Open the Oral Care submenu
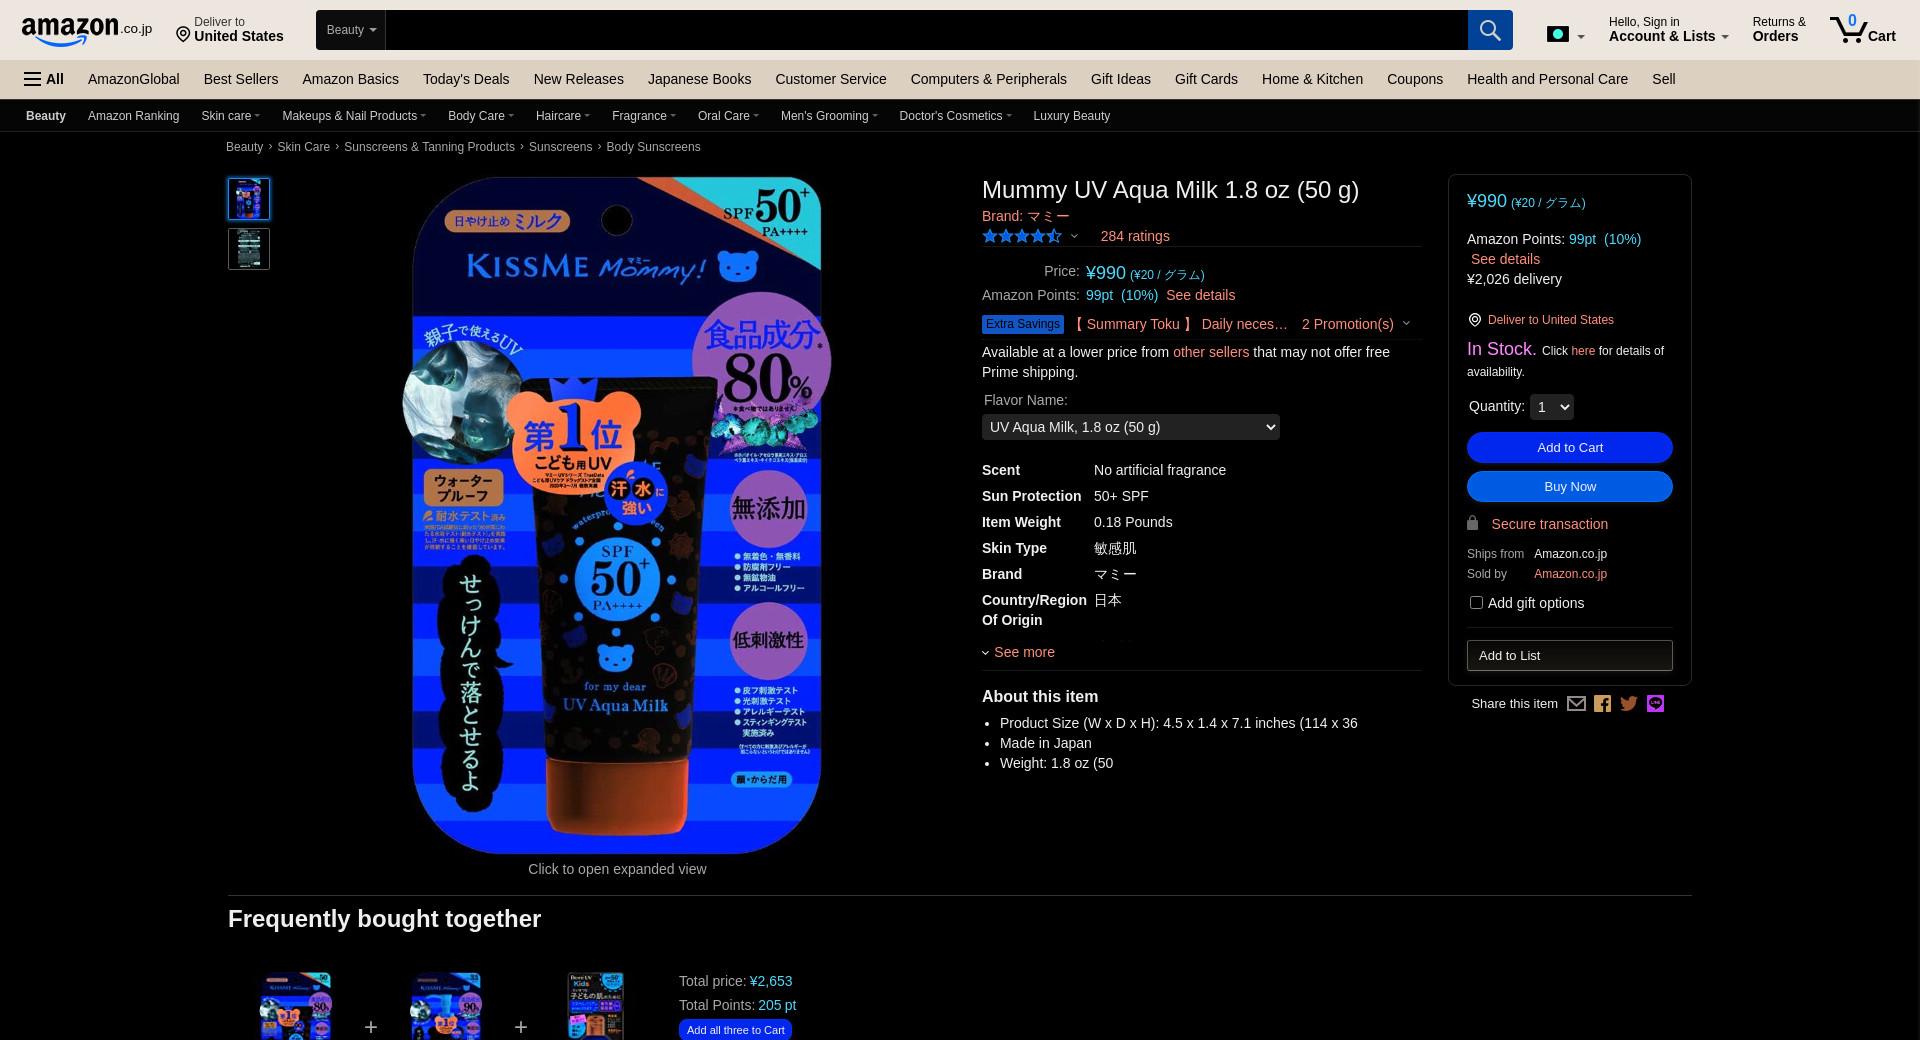 point(728,116)
